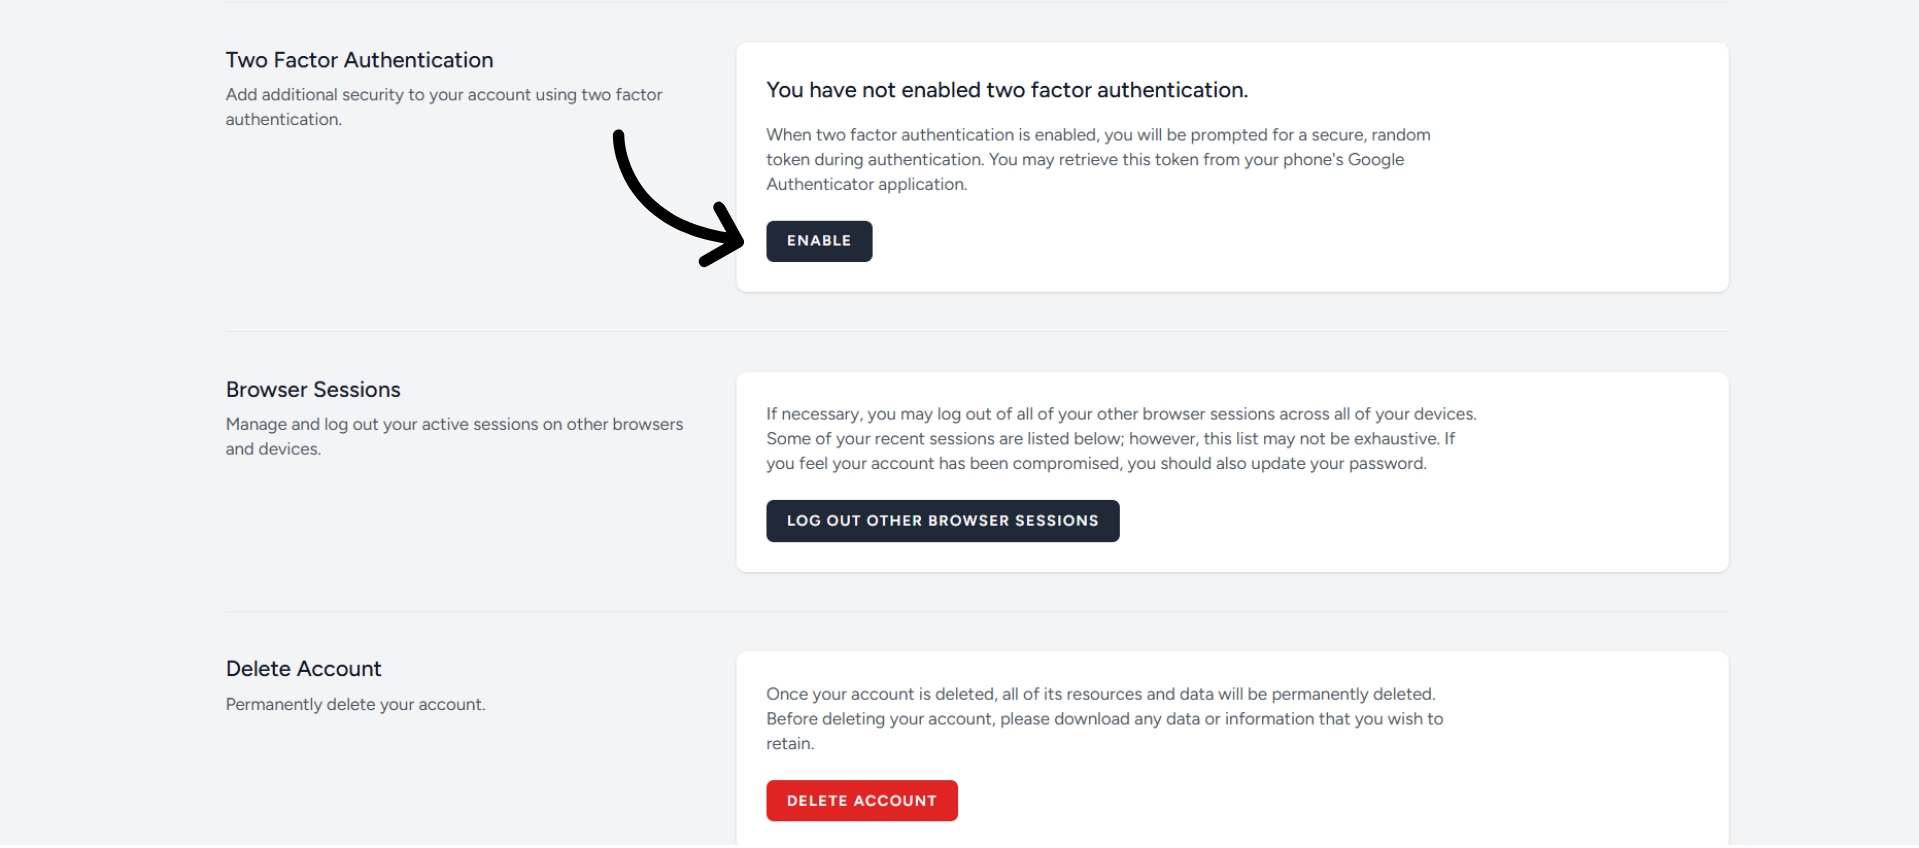Click the LOG OUT OTHER BROWSER SESSIONS button
The width and height of the screenshot is (1919, 848).
click(941, 520)
